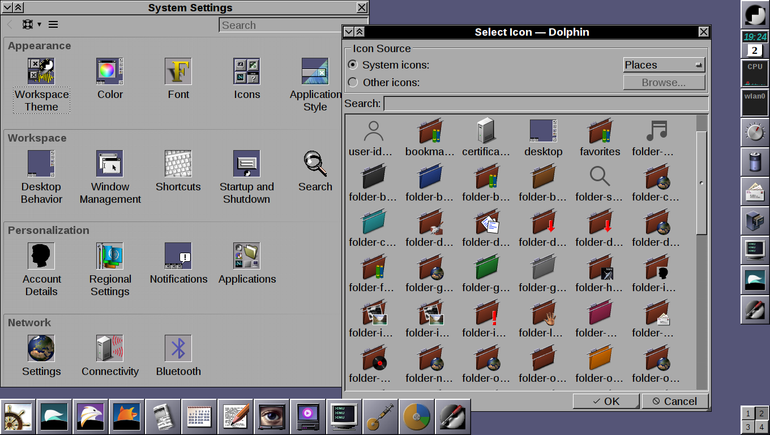Click the icon list vertical scrollbar
Screen dimensions: 770x435
(x=702, y=252)
